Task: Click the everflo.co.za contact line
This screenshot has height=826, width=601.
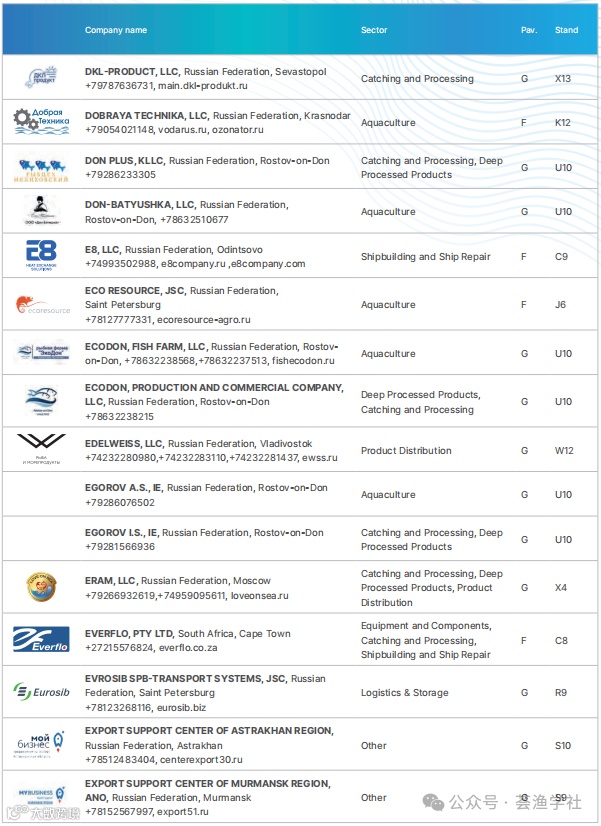Action: coord(151,648)
